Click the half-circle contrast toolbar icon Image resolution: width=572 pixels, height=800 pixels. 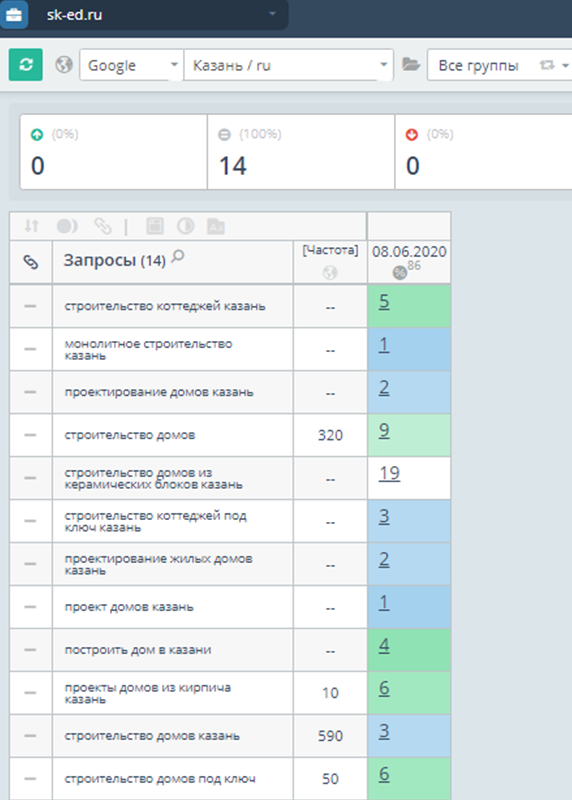(185, 226)
